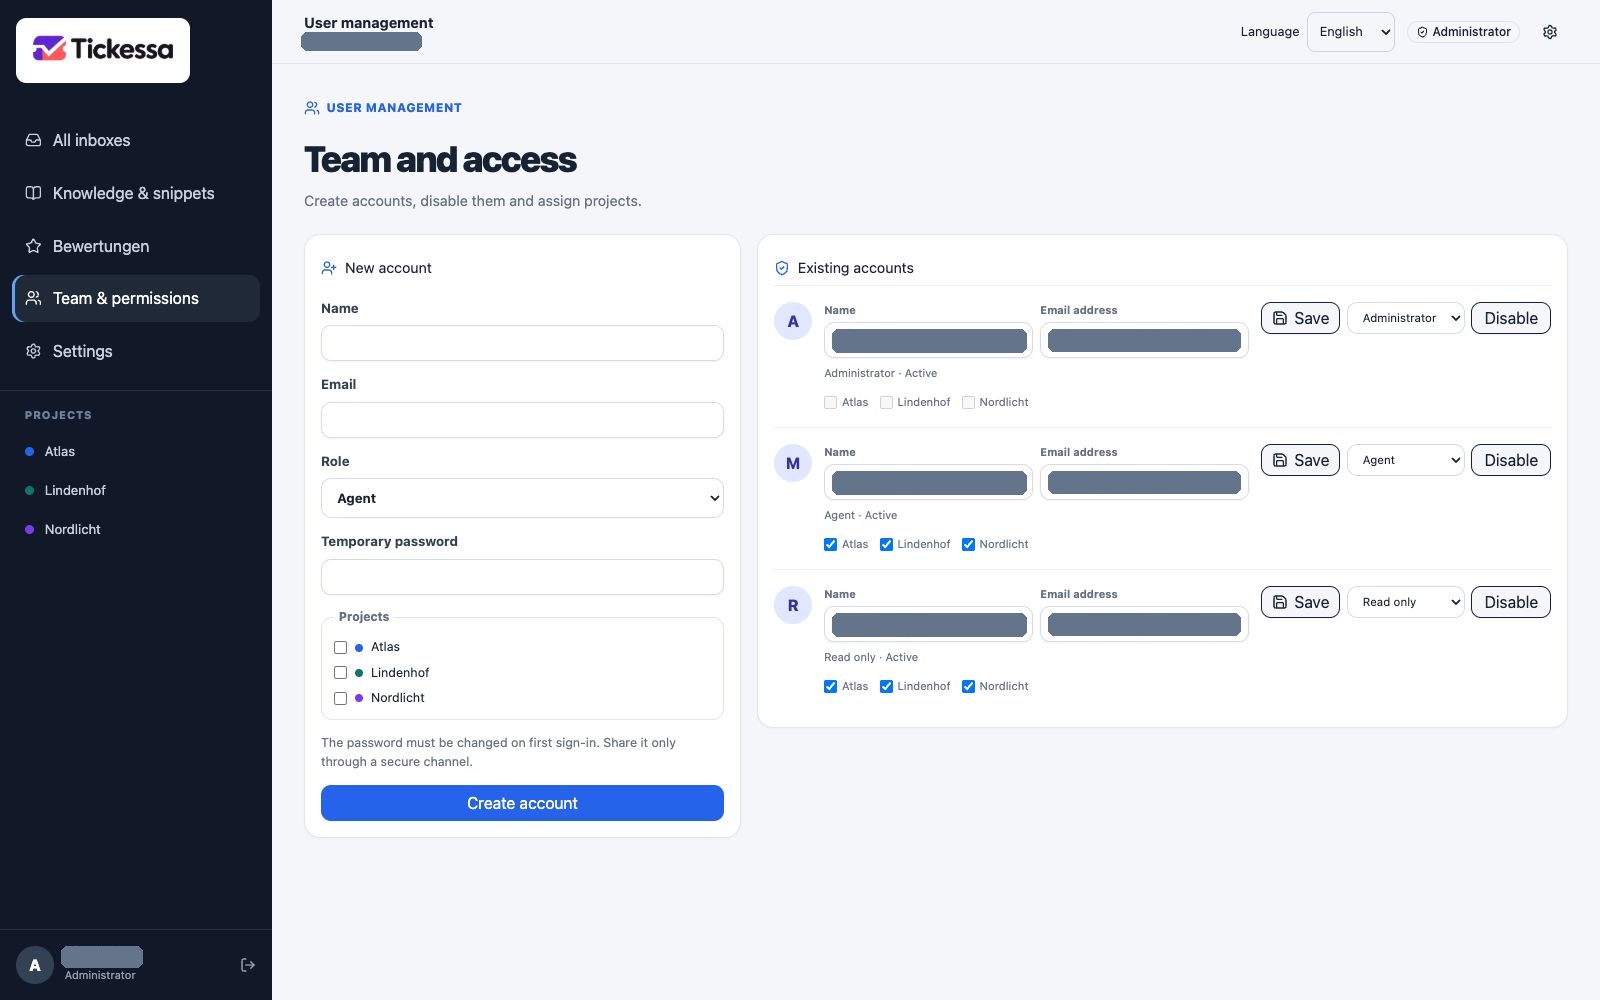Click the Administrator badge in top bar

point(1463,32)
